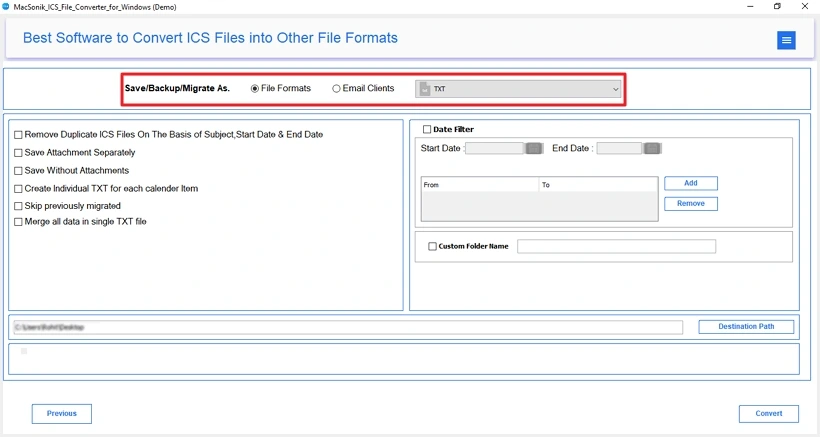Image resolution: width=820 pixels, height=437 pixels.
Task: Click the Destination Path button
Action: click(746, 326)
